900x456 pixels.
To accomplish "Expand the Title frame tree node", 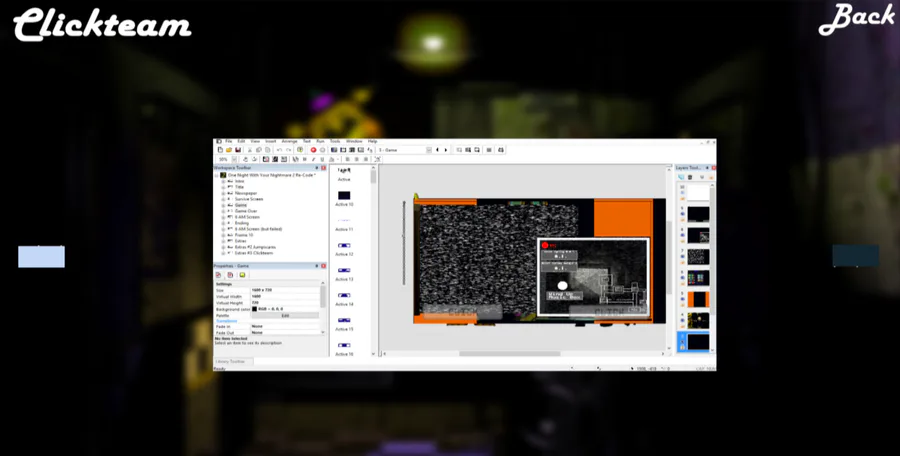I will pyautogui.click(x=223, y=187).
